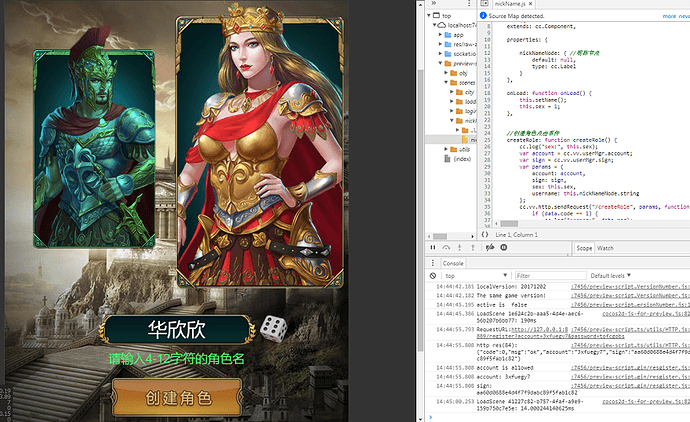
Task: Click the pretty print braces icon
Action: pyautogui.click(x=485, y=235)
